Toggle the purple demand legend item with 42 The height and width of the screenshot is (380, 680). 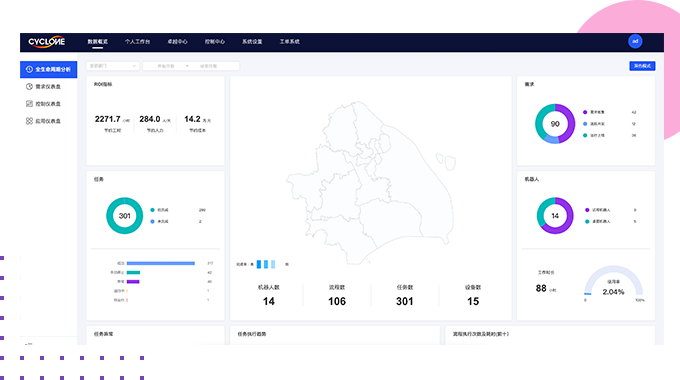coord(609,112)
